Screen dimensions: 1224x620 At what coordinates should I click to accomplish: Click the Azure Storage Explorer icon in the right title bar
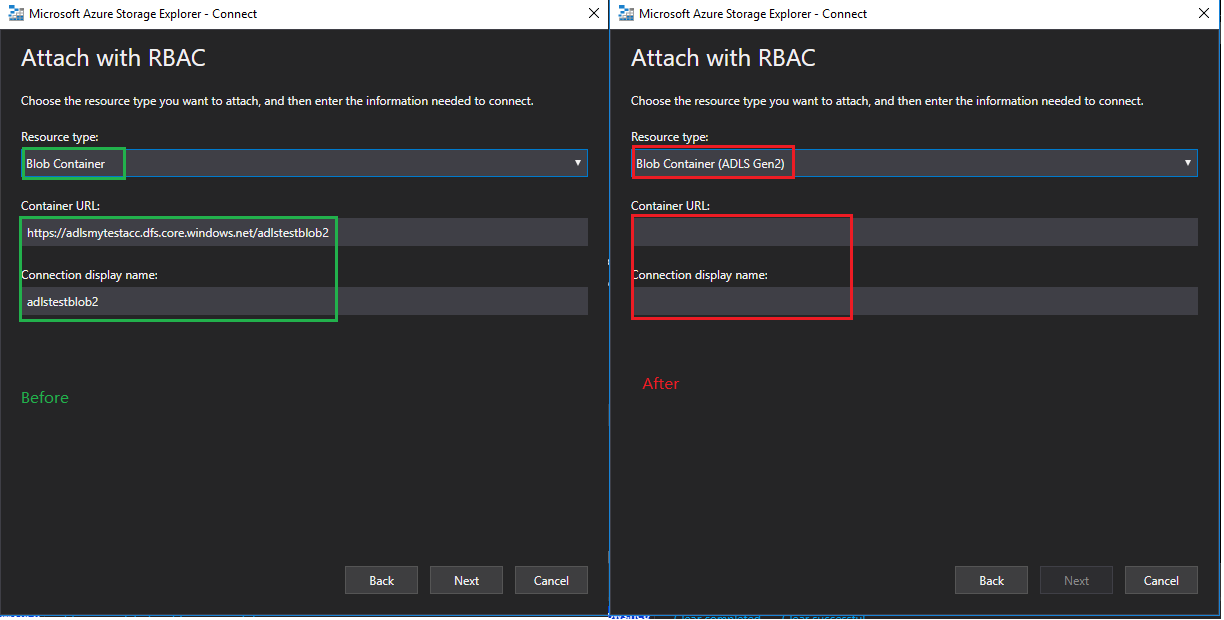click(x=625, y=13)
